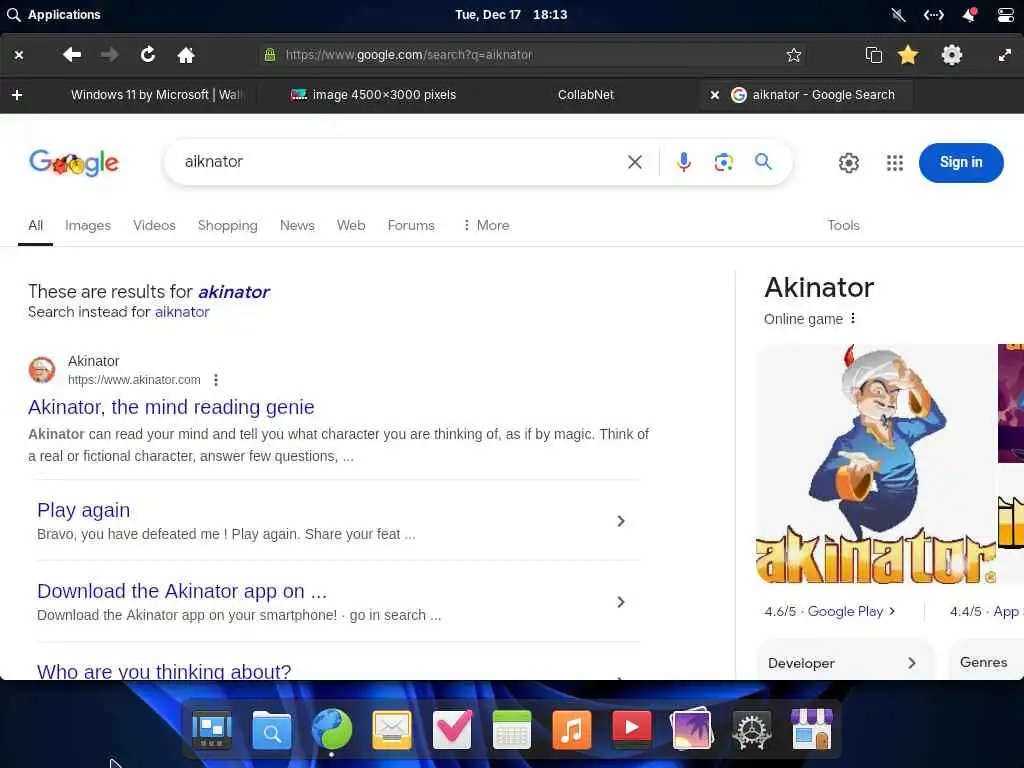This screenshot has width=1024, height=768.
Task: Launch the Files app in the dock
Action: click(x=272, y=729)
